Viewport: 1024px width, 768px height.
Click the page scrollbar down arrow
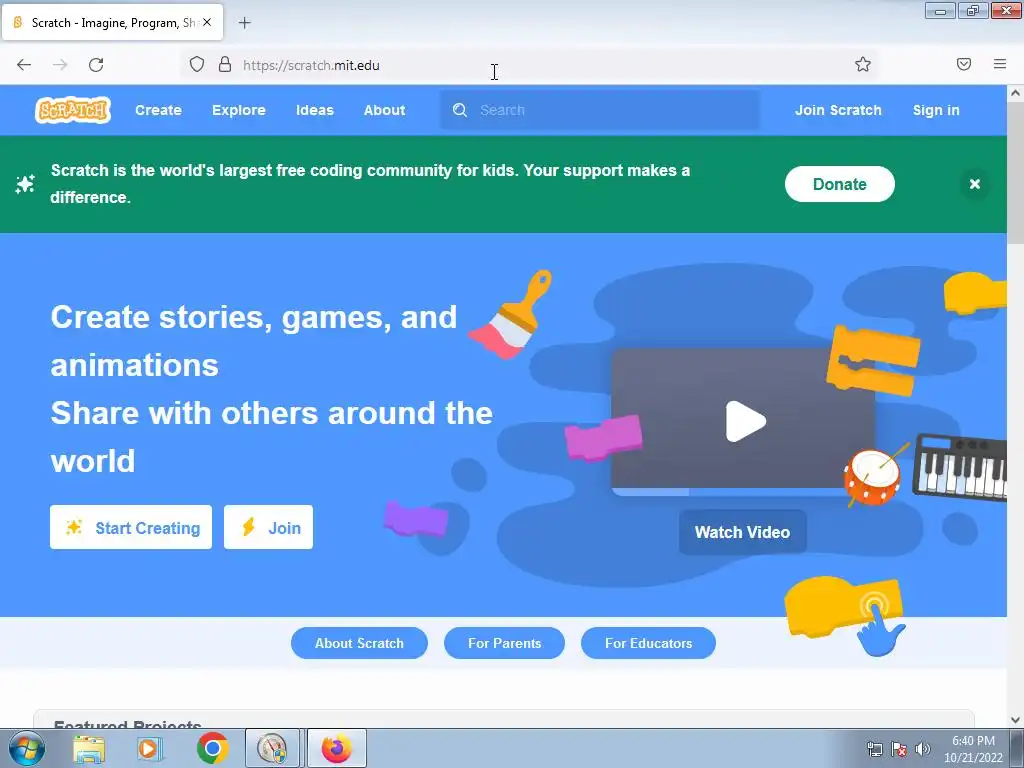pyautogui.click(x=1016, y=720)
